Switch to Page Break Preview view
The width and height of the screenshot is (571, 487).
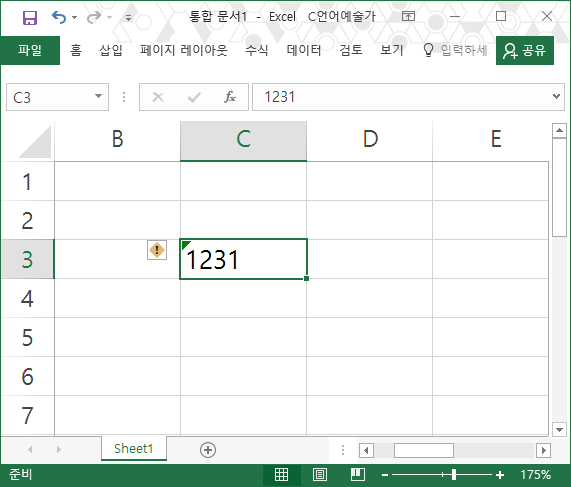click(358, 474)
